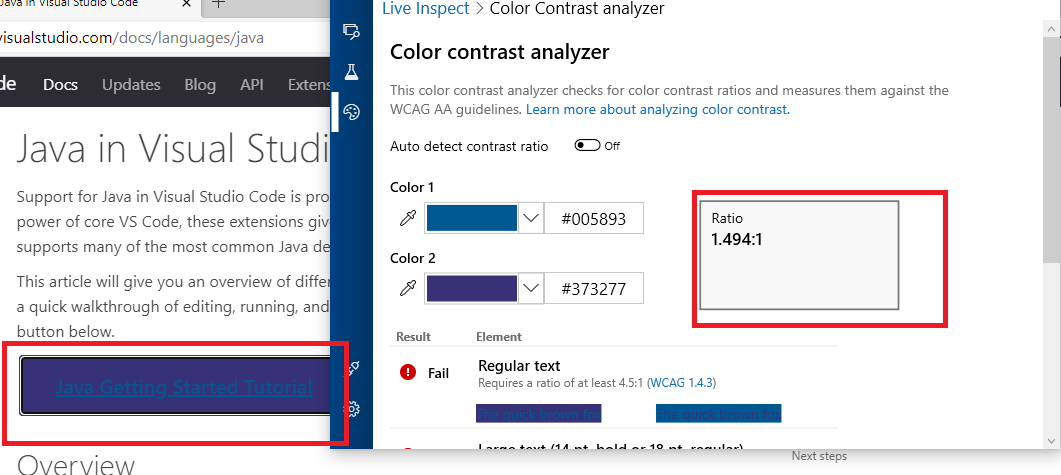The height and width of the screenshot is (475, 1061).
Task: Open connection plug icon in sidebar
Action: pyautogui.click(x=353, y=367)
